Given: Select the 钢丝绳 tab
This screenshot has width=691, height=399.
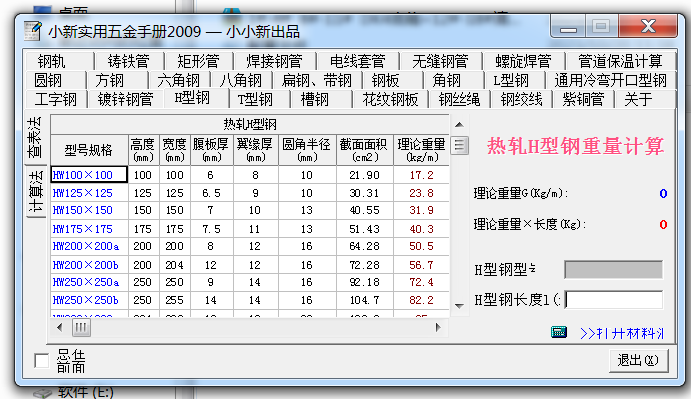Looking at the screenshot, I should pos(459,100).
